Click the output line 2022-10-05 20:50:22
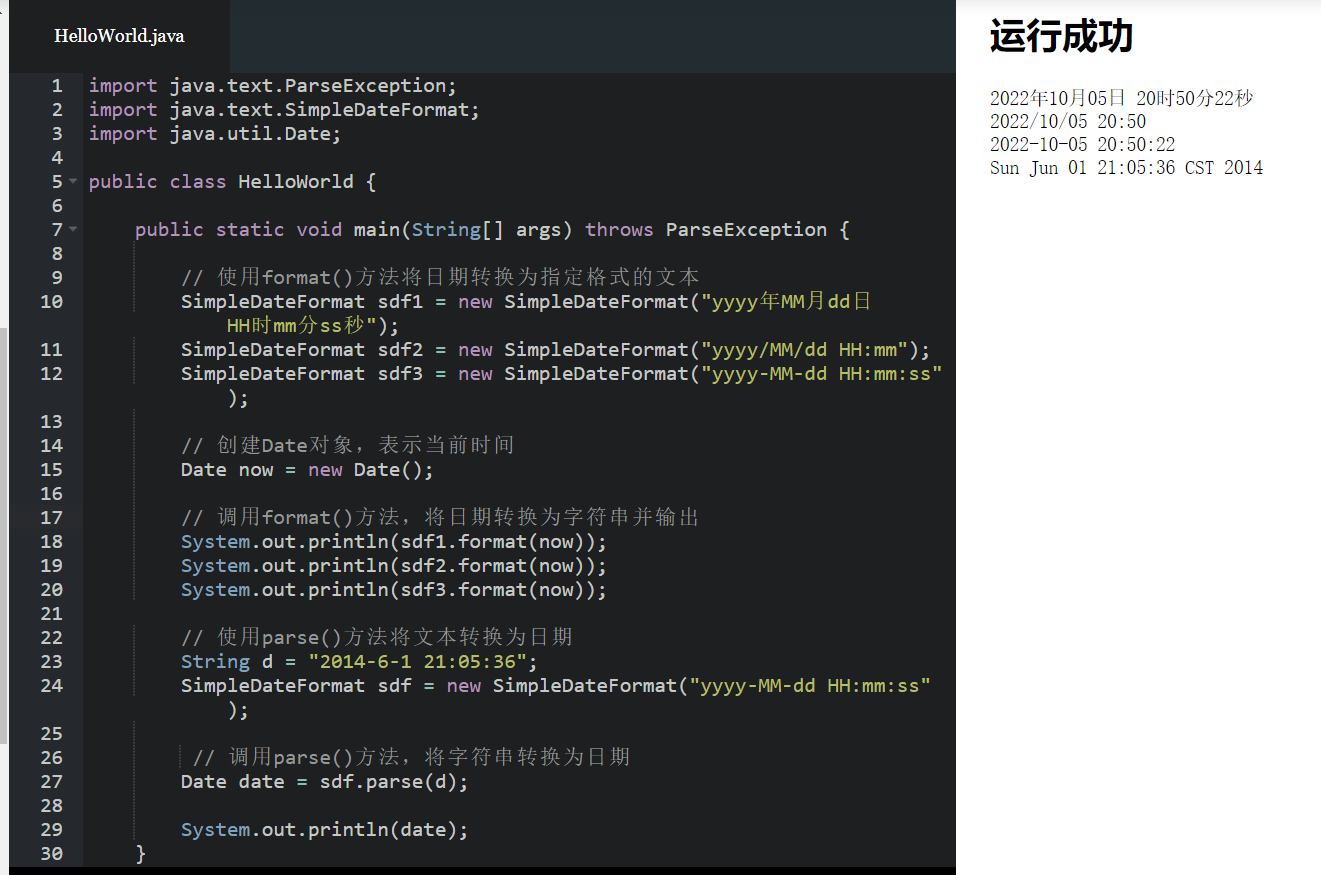Viewport: 1321px width, 875px height. point(1082,145)
